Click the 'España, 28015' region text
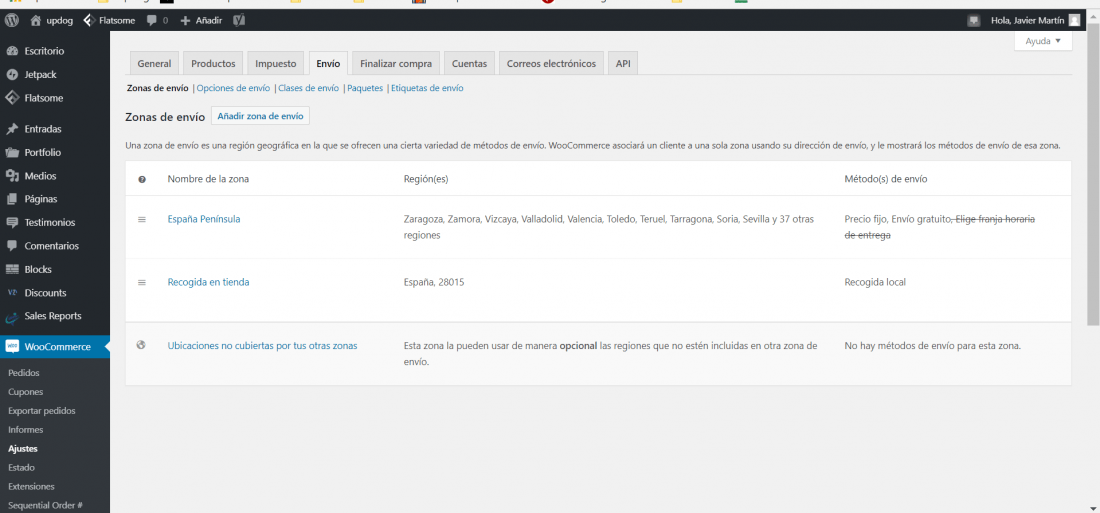 434,282
